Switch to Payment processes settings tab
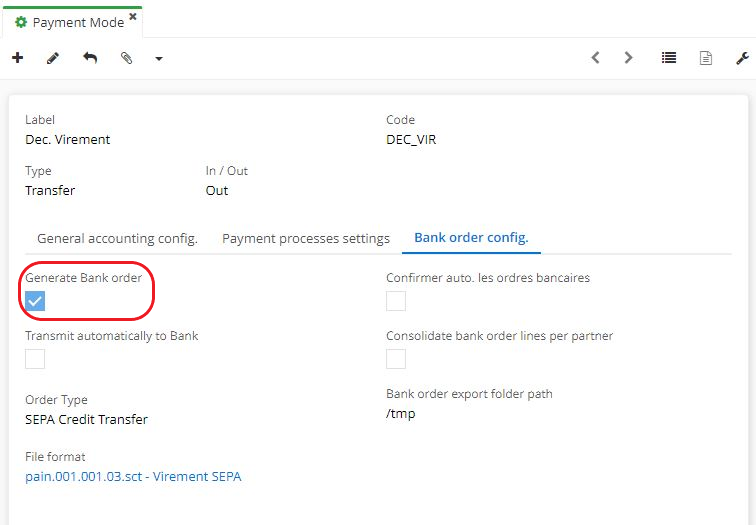 coord(305,238)
